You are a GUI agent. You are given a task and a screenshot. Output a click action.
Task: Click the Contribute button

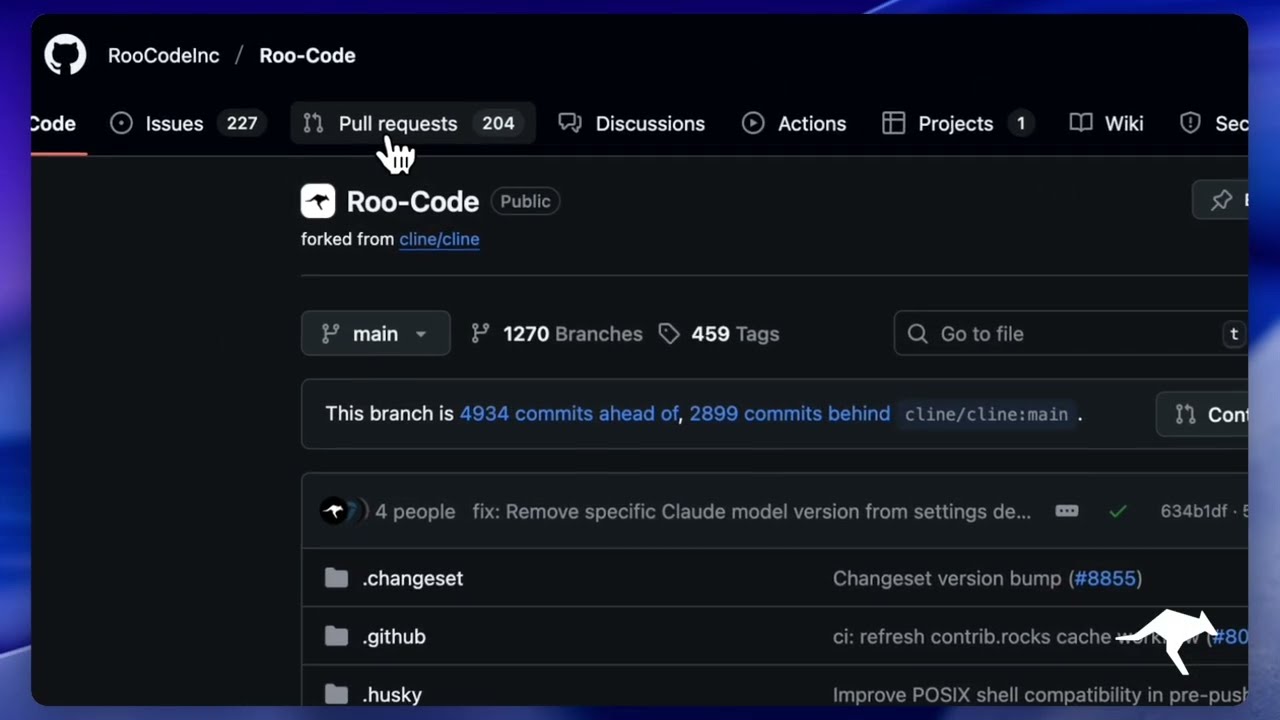(x=1202, y=414)
